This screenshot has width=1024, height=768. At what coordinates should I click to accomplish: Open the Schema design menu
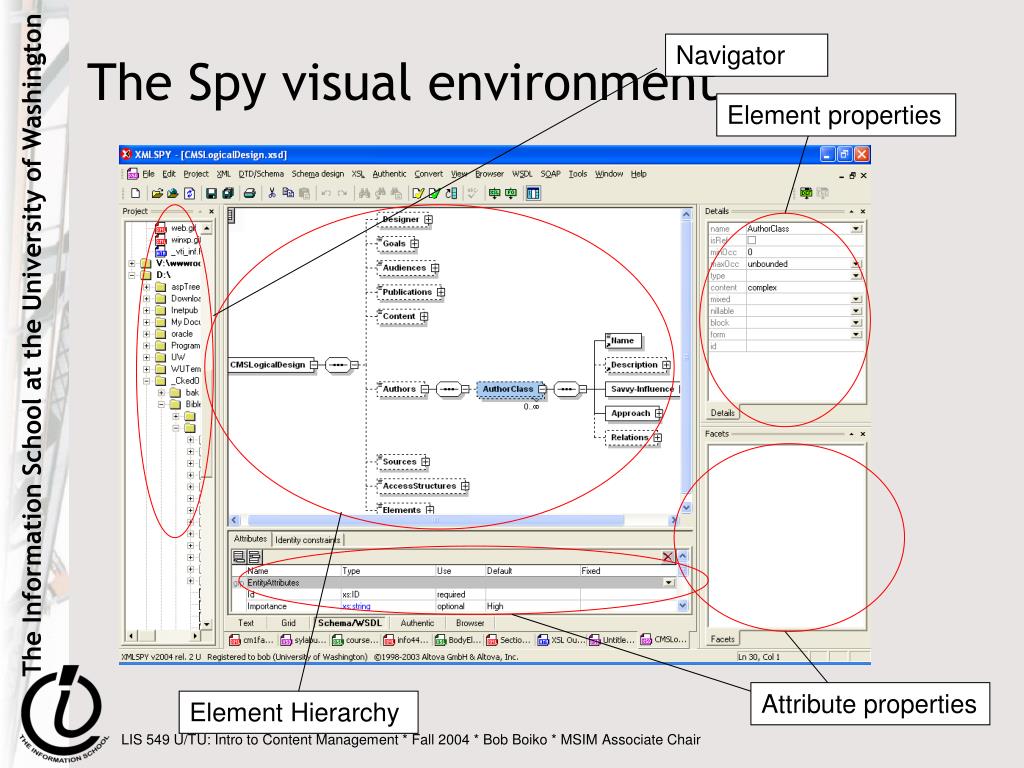317,174
